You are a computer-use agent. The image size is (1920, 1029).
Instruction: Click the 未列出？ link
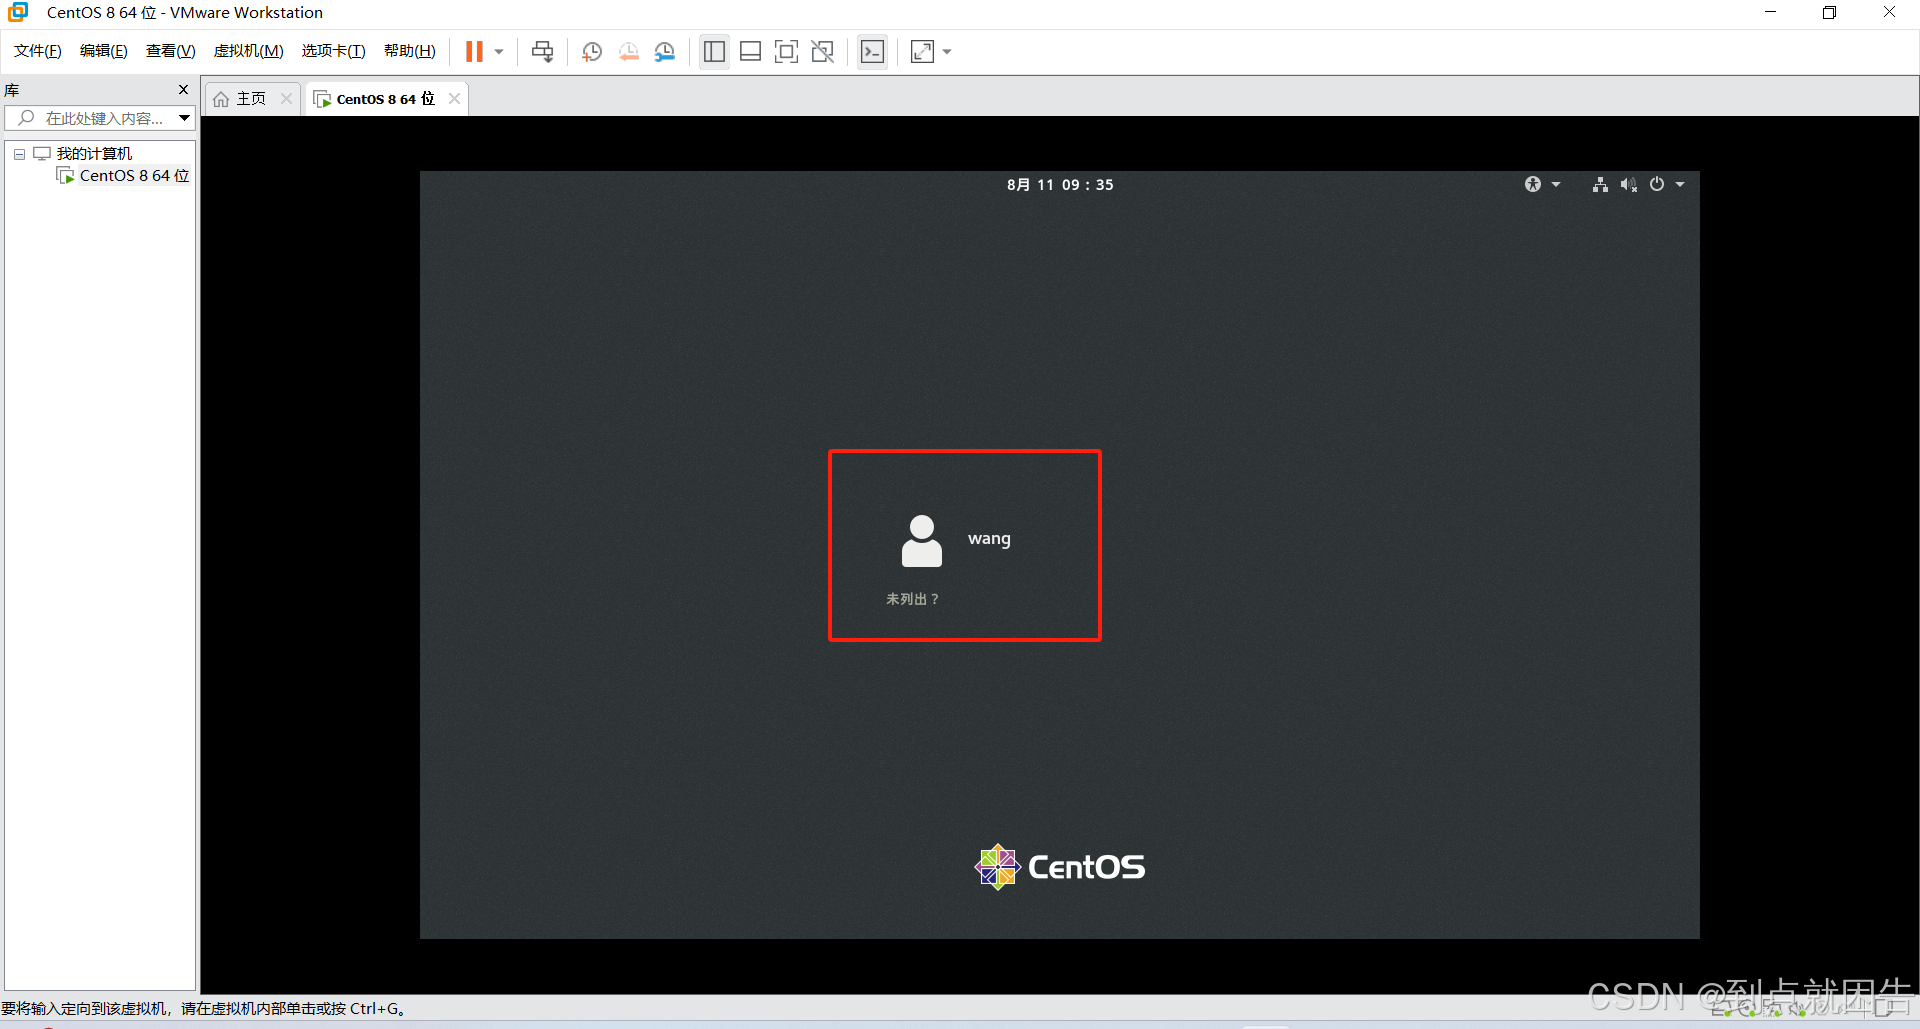(x=913, y=599)
